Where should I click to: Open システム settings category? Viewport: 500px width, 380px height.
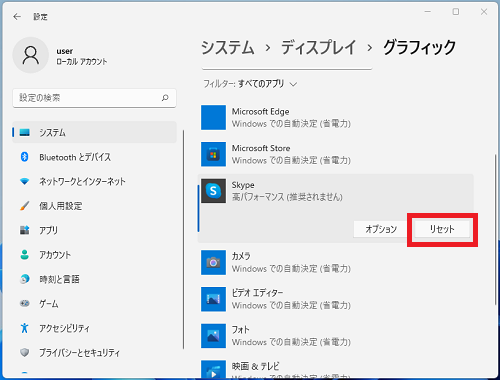click(x=94, y=132)
